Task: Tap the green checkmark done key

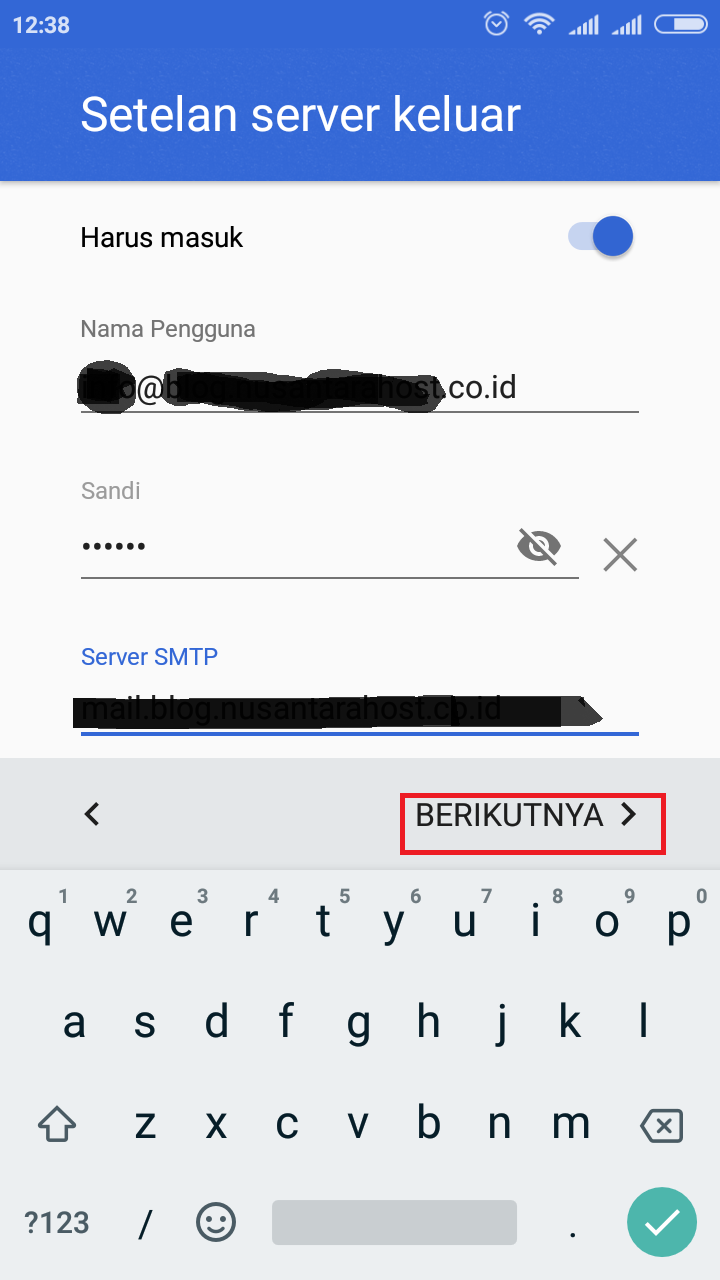Action: coord(662,1222)
